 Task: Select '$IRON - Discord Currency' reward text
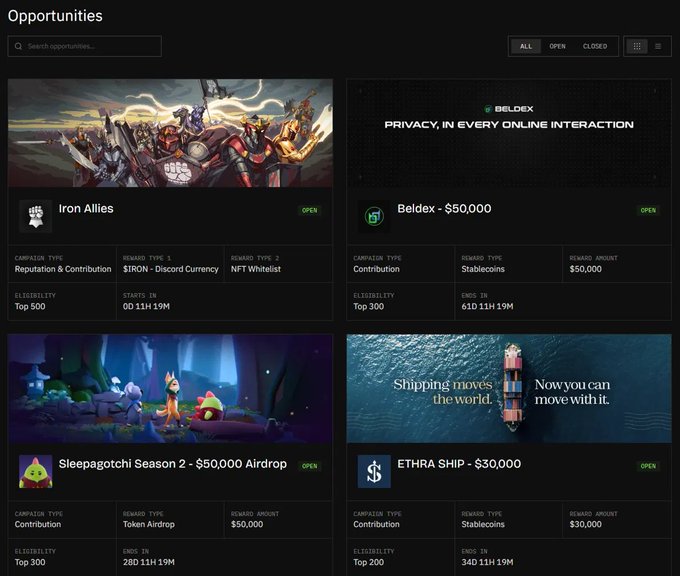click(x=170, y=269)
